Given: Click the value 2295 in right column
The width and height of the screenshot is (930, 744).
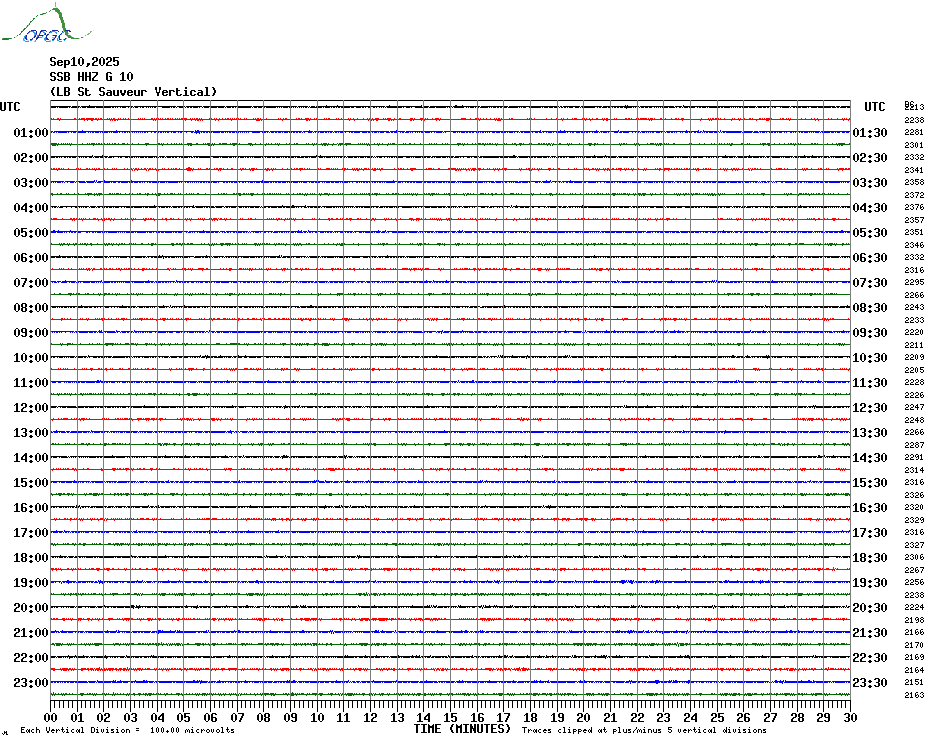Looking at the screenshot, I should coord(914,282).
